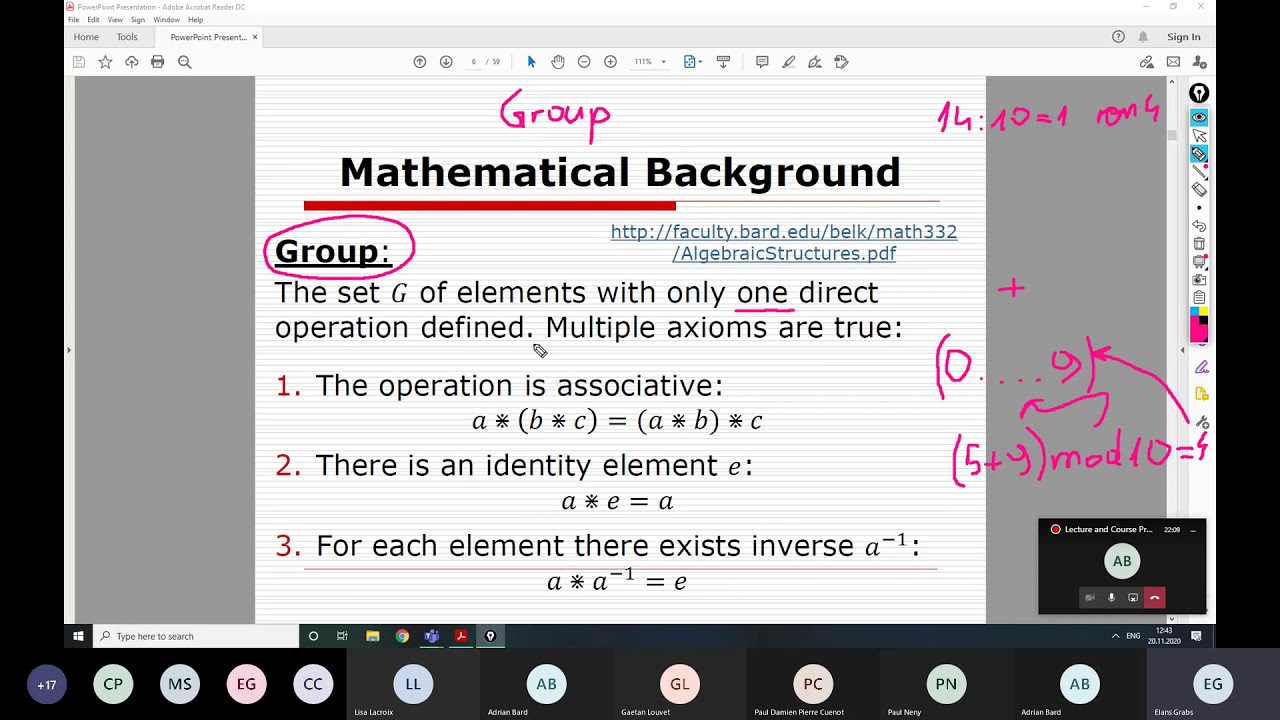The height and width of the screenshot is (720, 1280).
Task: Toggle the camera in Teams call window
Action: pos(1089,598)
